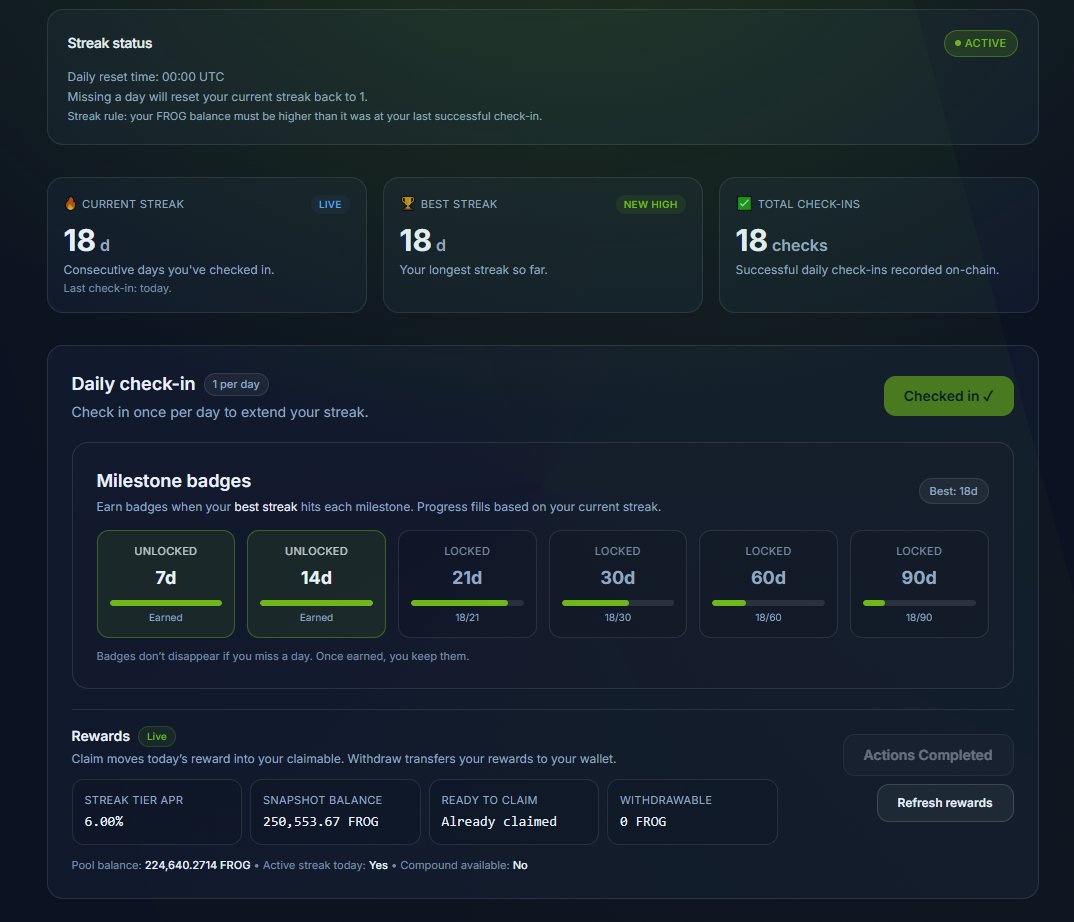
Task: Click 'Compound available: No' text
Action: 464,865
